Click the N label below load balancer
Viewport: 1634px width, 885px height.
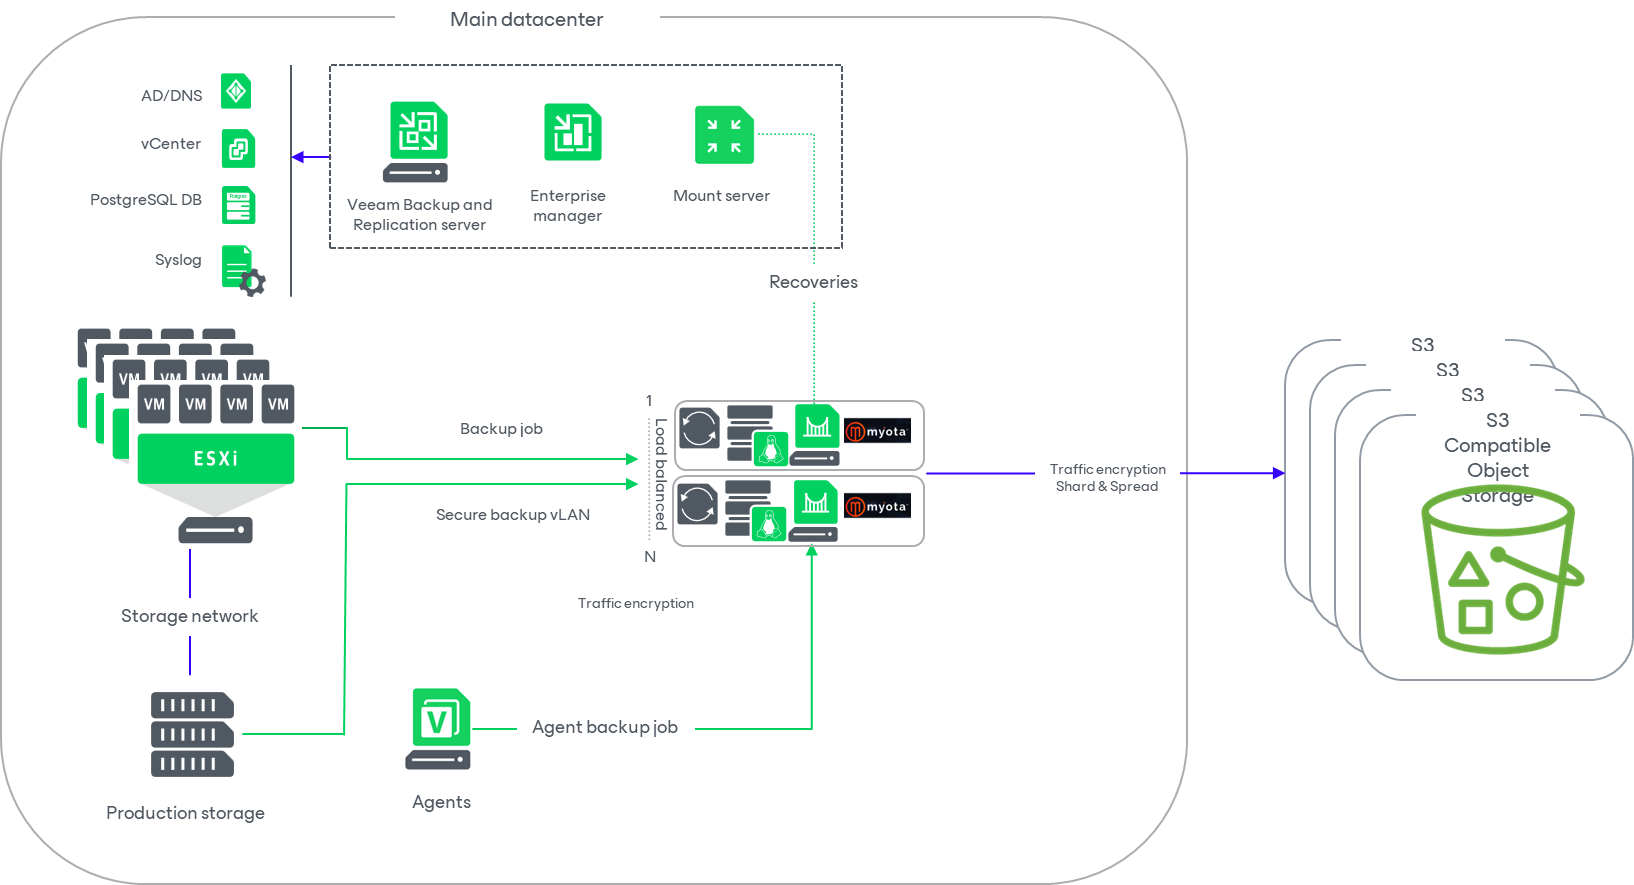click(650, 557)
